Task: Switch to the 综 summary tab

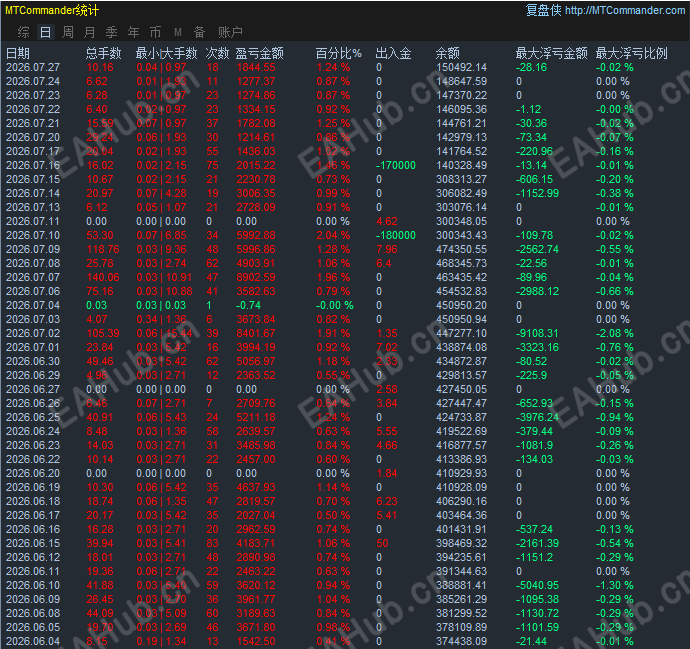Action: pos(23,32)
